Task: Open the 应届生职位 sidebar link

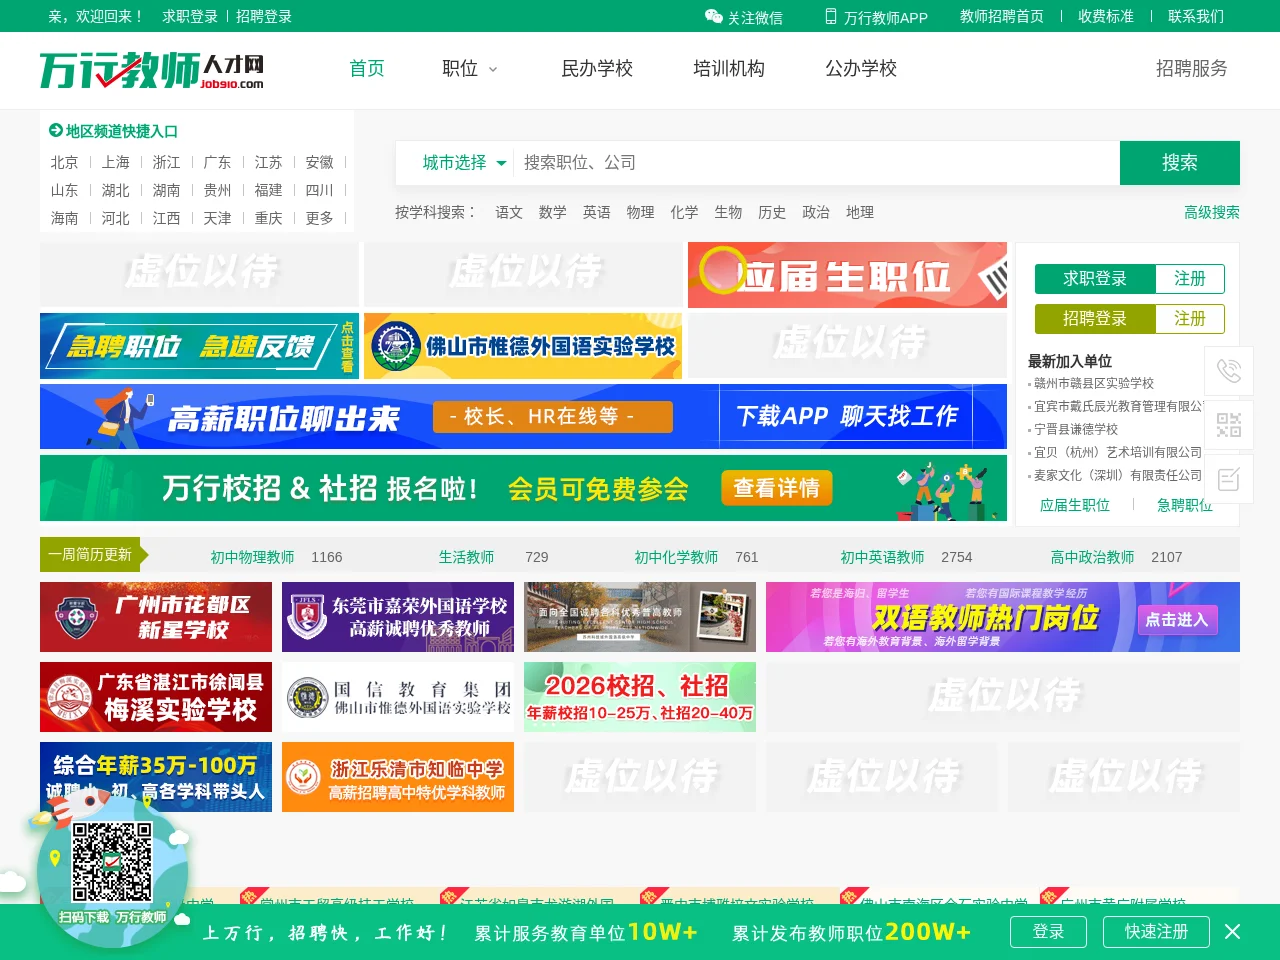Action: (1075, 505)
